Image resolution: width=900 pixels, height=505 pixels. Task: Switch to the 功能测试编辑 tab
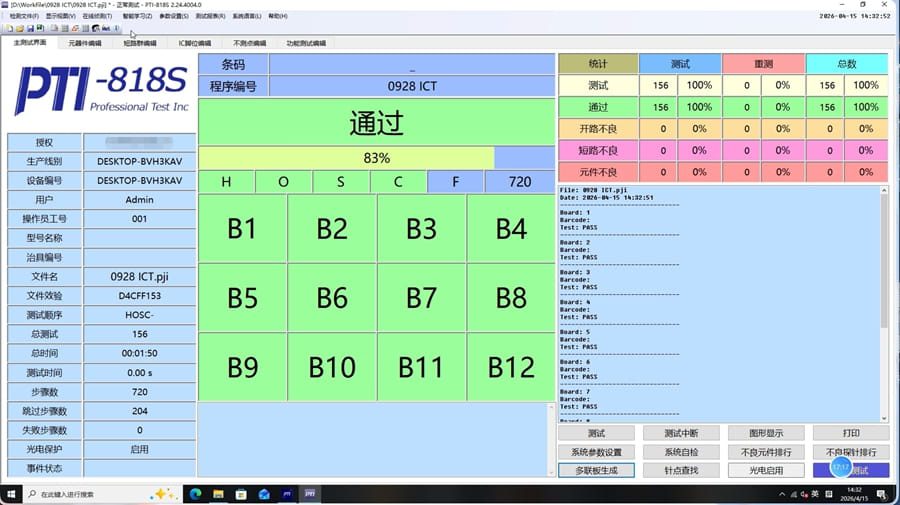tap(306, 43)
